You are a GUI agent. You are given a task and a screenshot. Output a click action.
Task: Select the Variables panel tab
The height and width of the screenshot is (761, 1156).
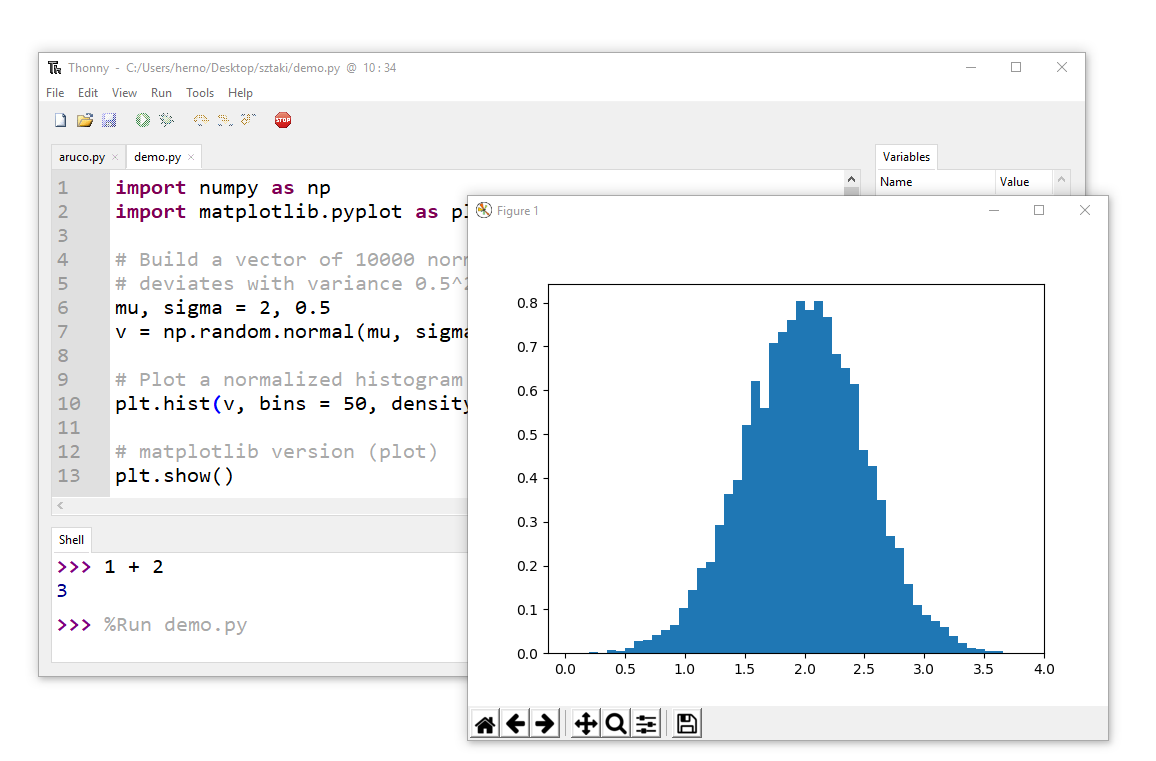pos(906,157)
